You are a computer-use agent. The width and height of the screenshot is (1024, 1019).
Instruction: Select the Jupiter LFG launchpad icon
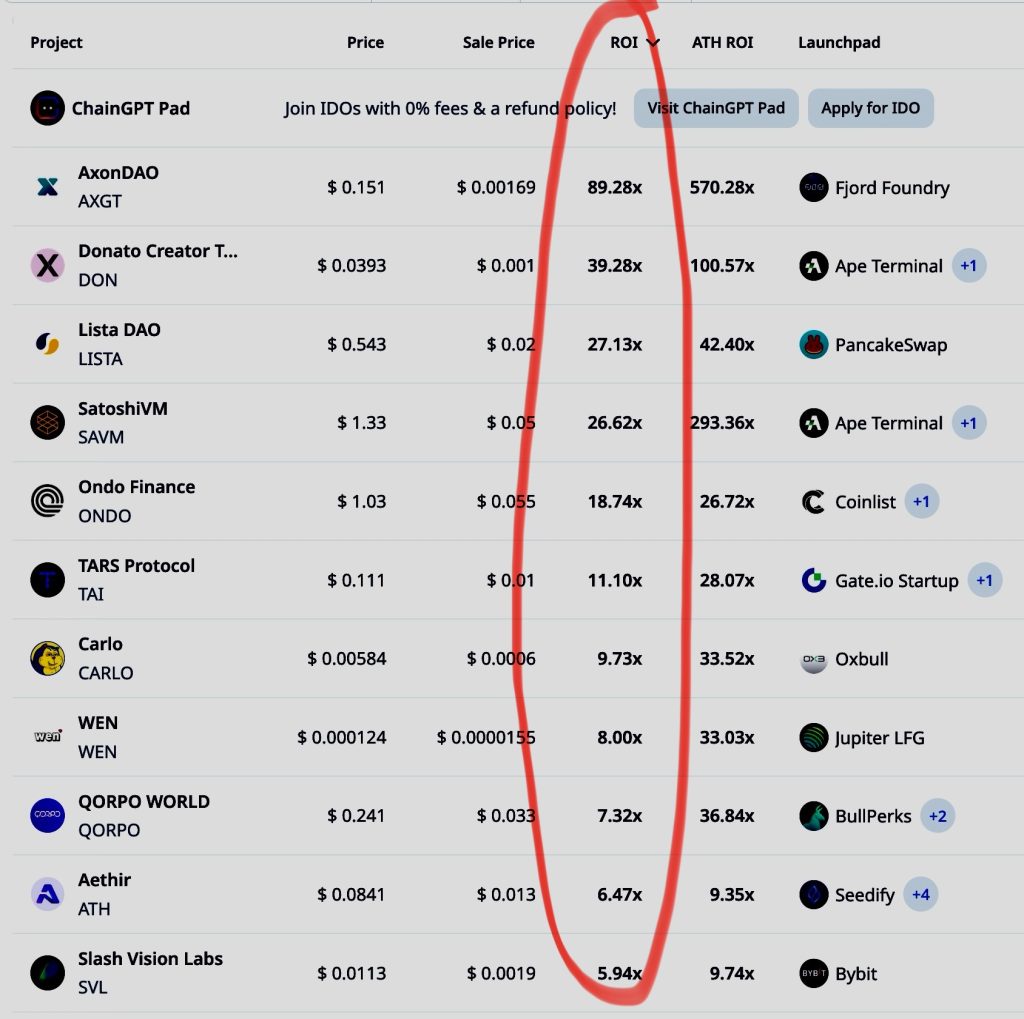[814, 738]
